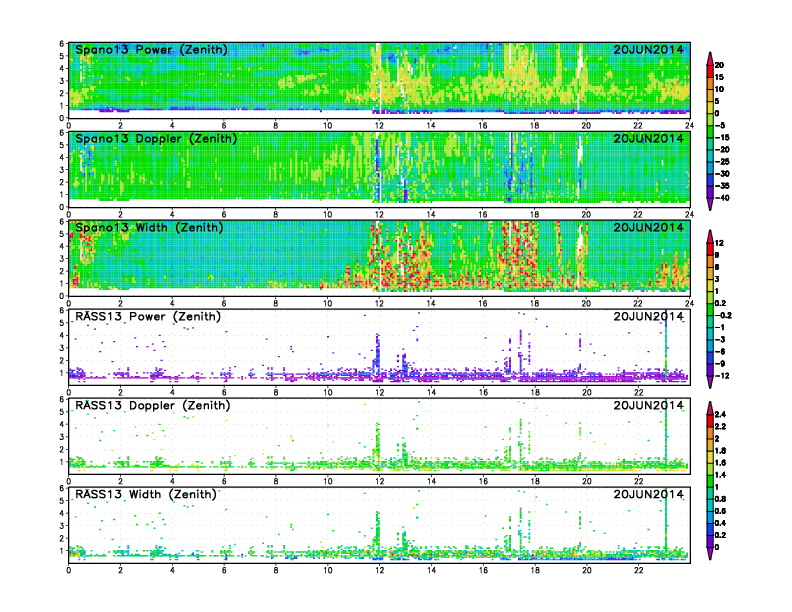This screenshot has width=792, height=612.
Task: Click hour tick 22 under RASS13 Power panel
Action: (638, 392)
